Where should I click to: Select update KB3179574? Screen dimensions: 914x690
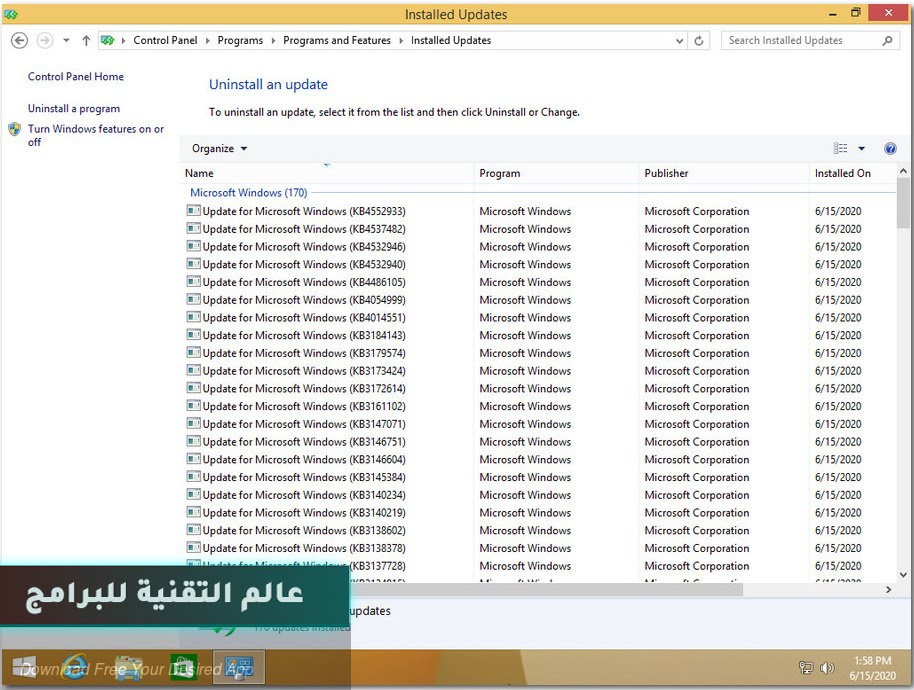[304, 353]
